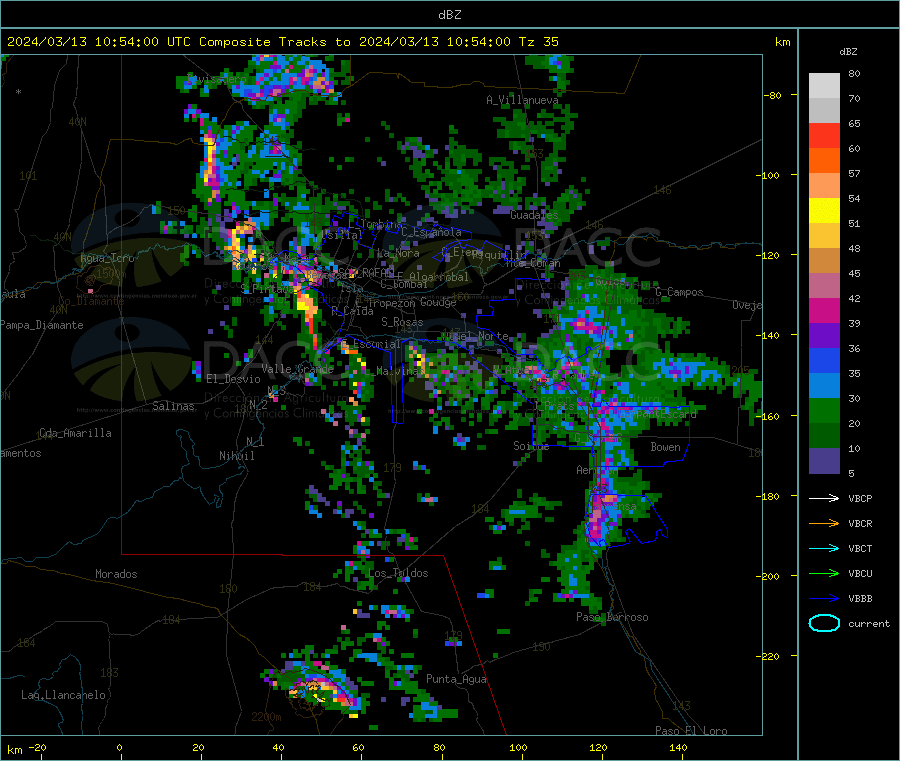Click the 'N_1' map label

pyautogui.click(x=255, y=441)
